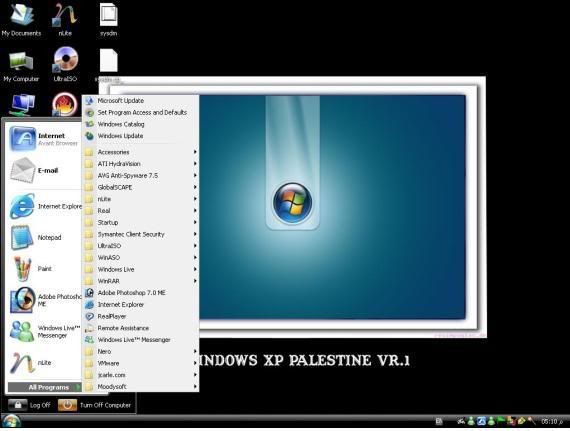Expand the Windows Live folder
570x431 pixels.
click(140, 269)
